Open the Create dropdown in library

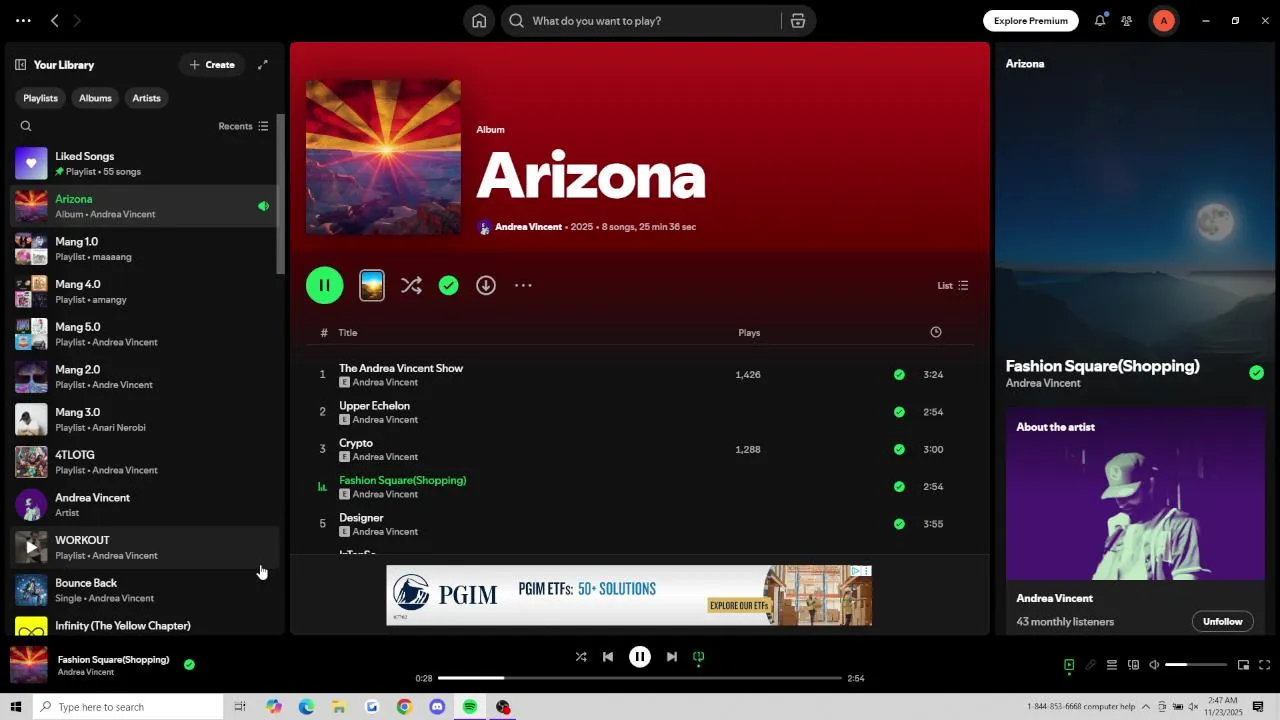click(x=212, y=65)
